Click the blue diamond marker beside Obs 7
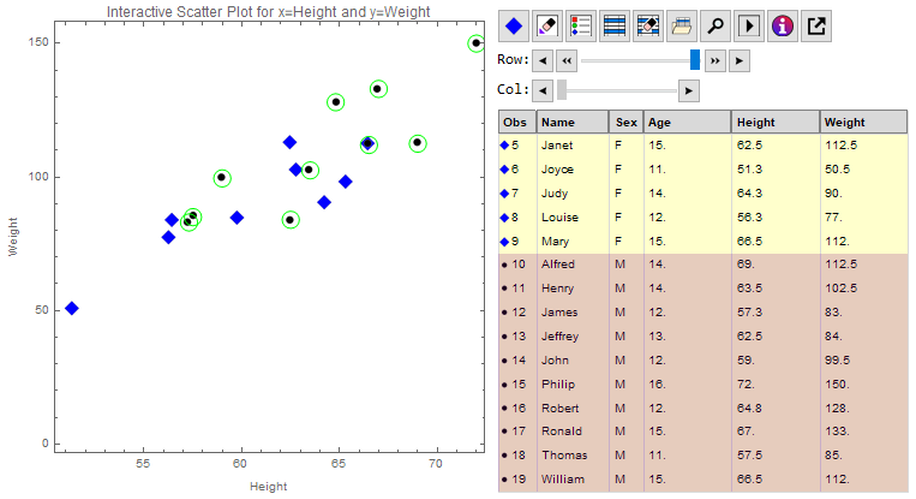 click(x=505, y=193)
